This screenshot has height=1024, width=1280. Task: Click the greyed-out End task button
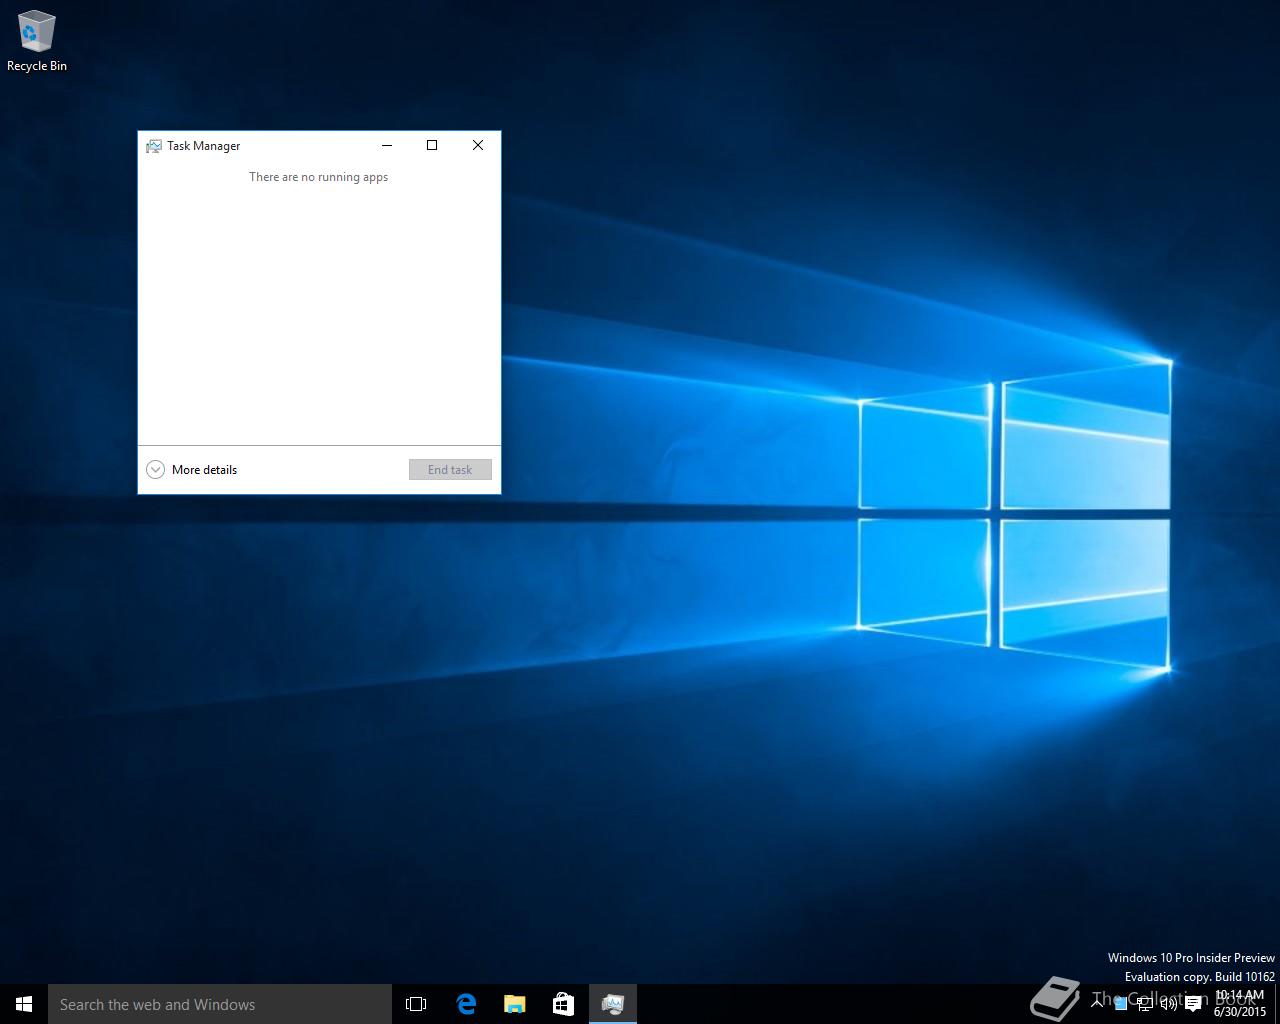point(450,470)
